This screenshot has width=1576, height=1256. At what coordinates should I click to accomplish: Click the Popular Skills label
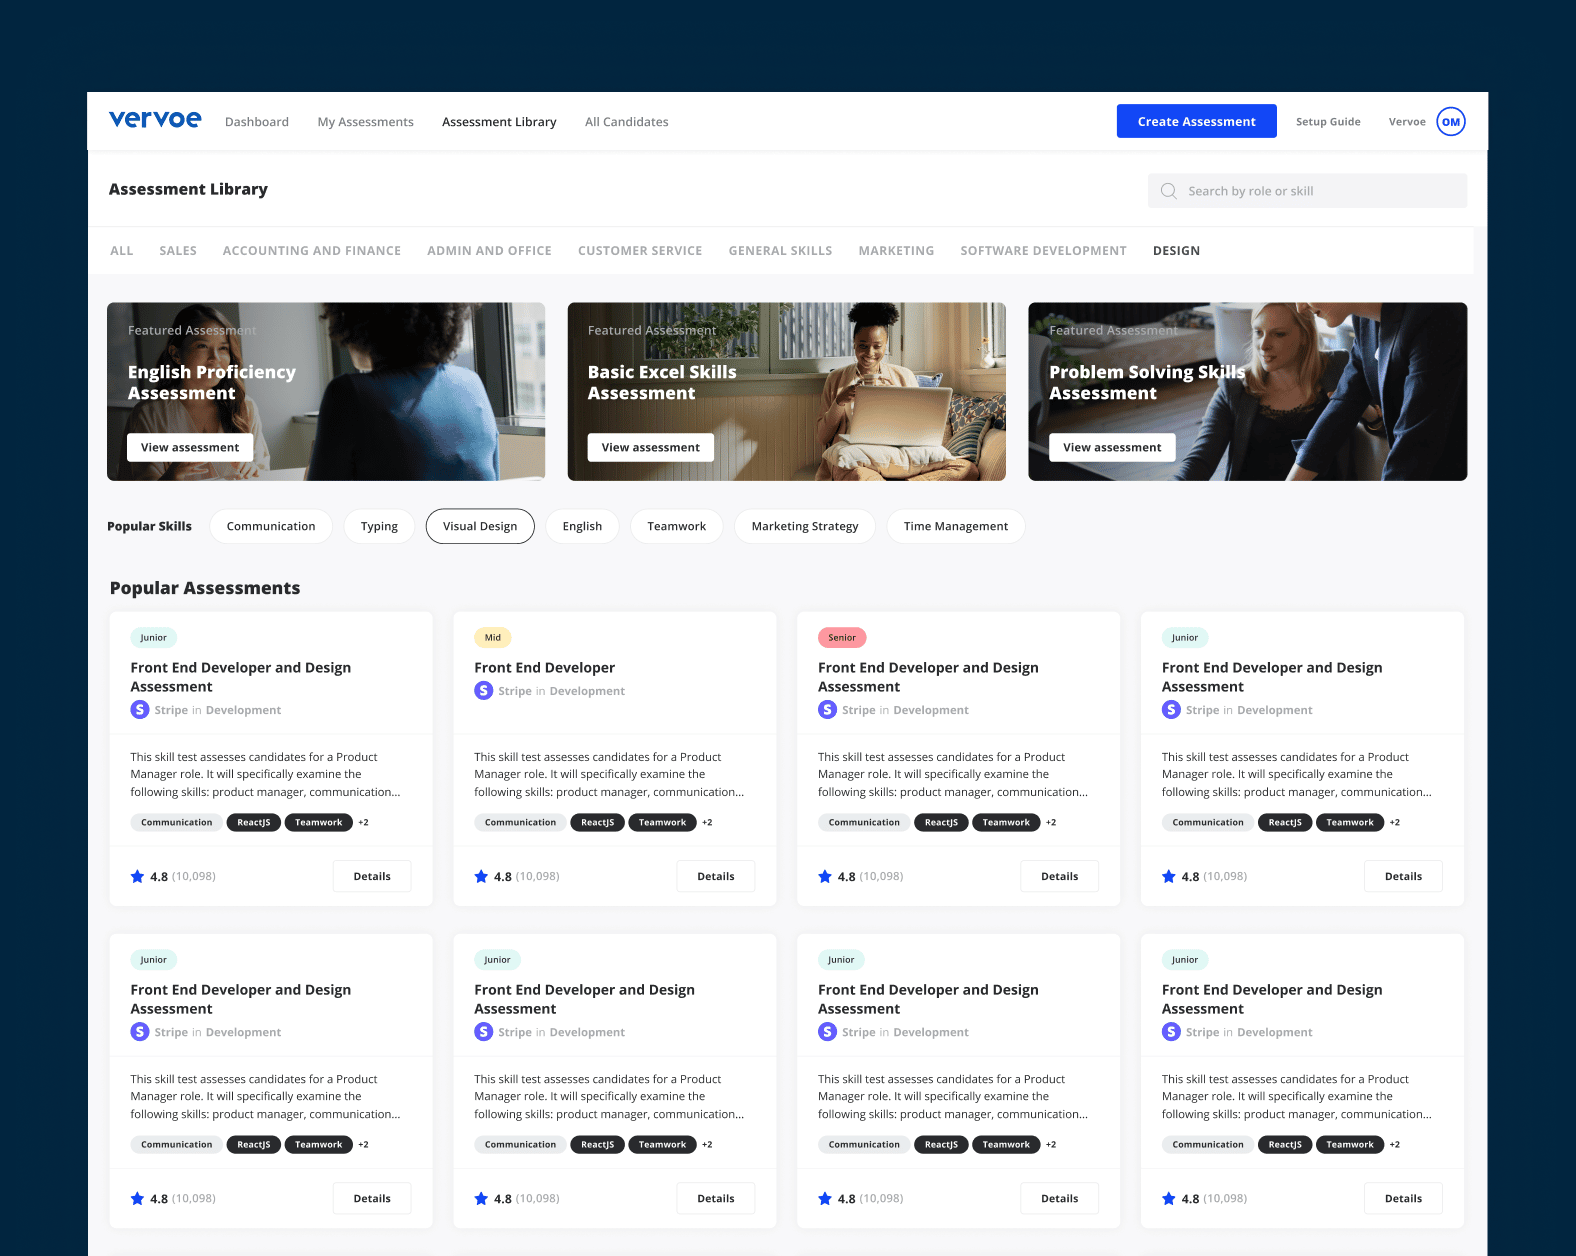149,526
